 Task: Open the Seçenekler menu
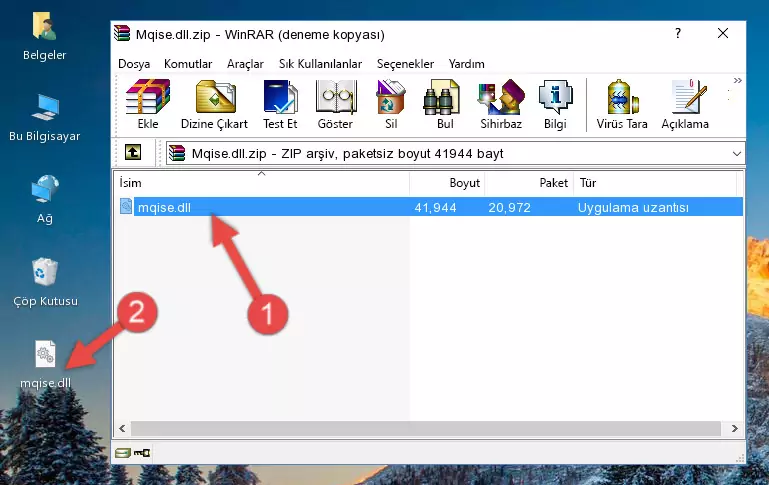point(405,64)
